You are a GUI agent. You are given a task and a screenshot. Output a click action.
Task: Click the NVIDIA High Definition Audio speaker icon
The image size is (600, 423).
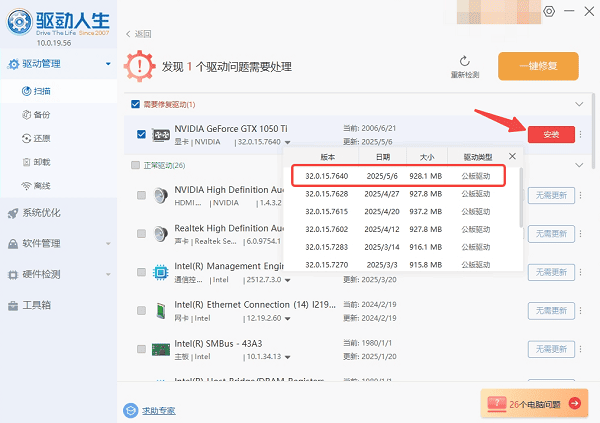[161, 195]
